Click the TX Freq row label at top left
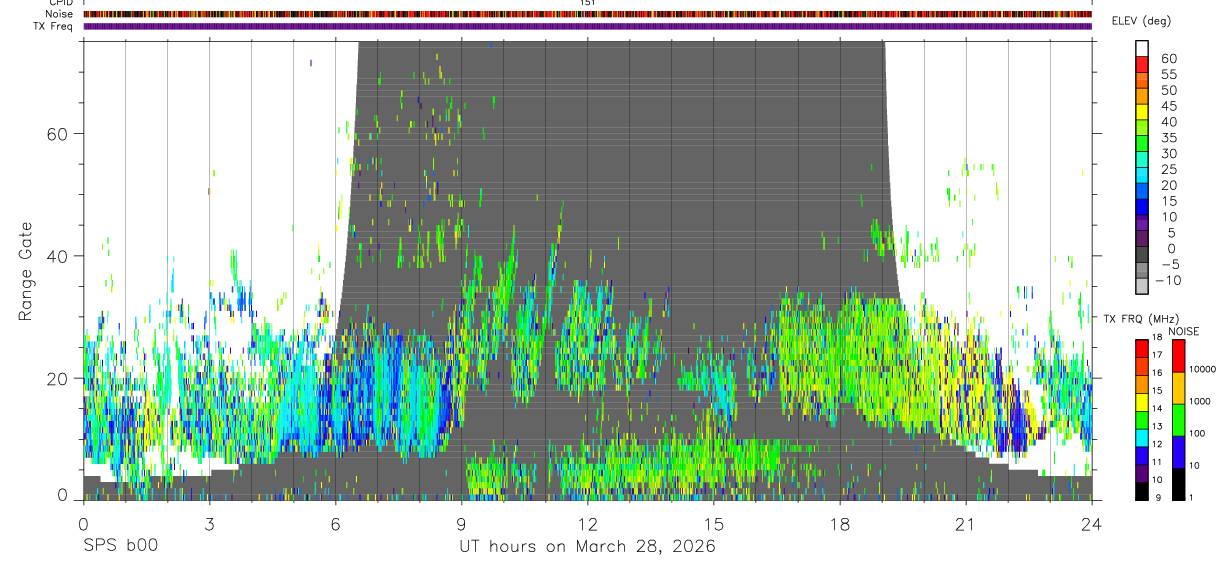 (54, 26)
